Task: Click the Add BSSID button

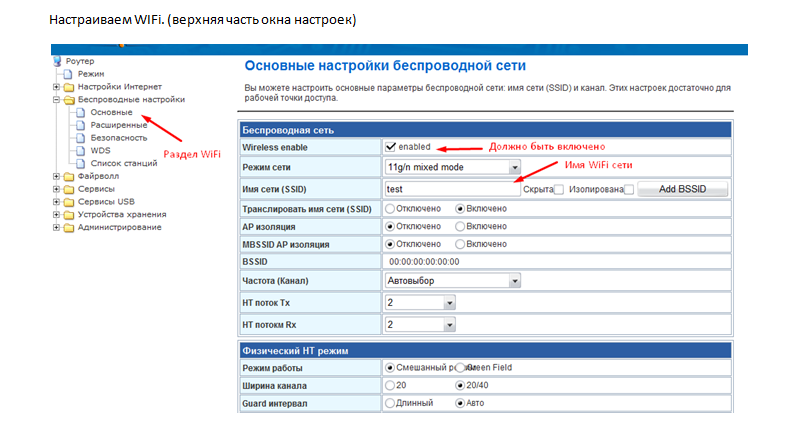Action: (682, 189)
